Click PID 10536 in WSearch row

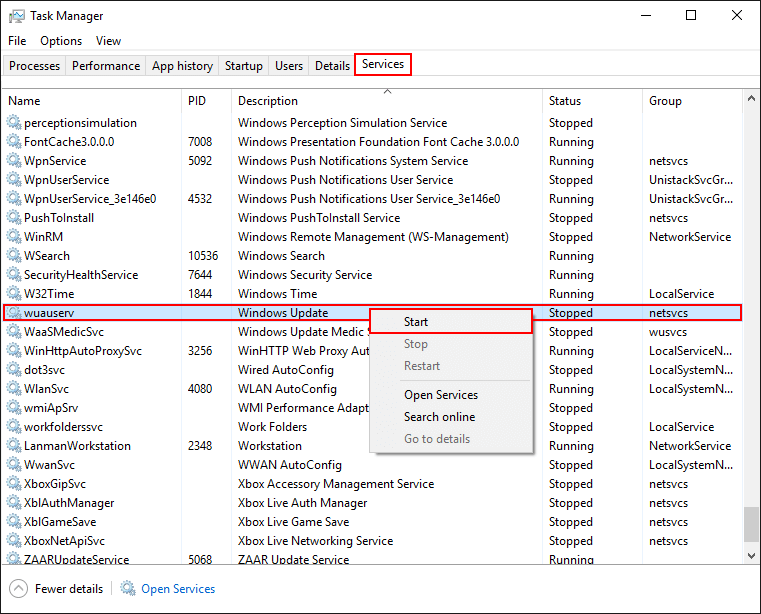(203, 255)
